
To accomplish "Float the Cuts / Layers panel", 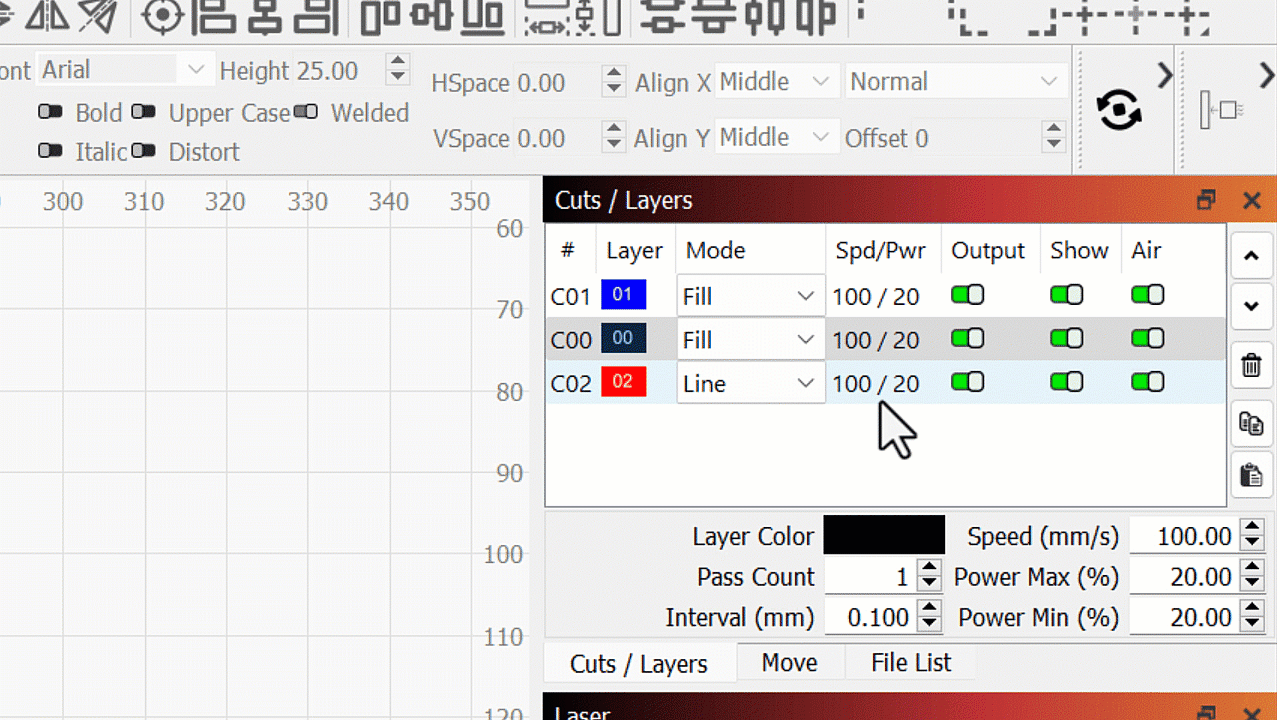I will coord(1206,201).
